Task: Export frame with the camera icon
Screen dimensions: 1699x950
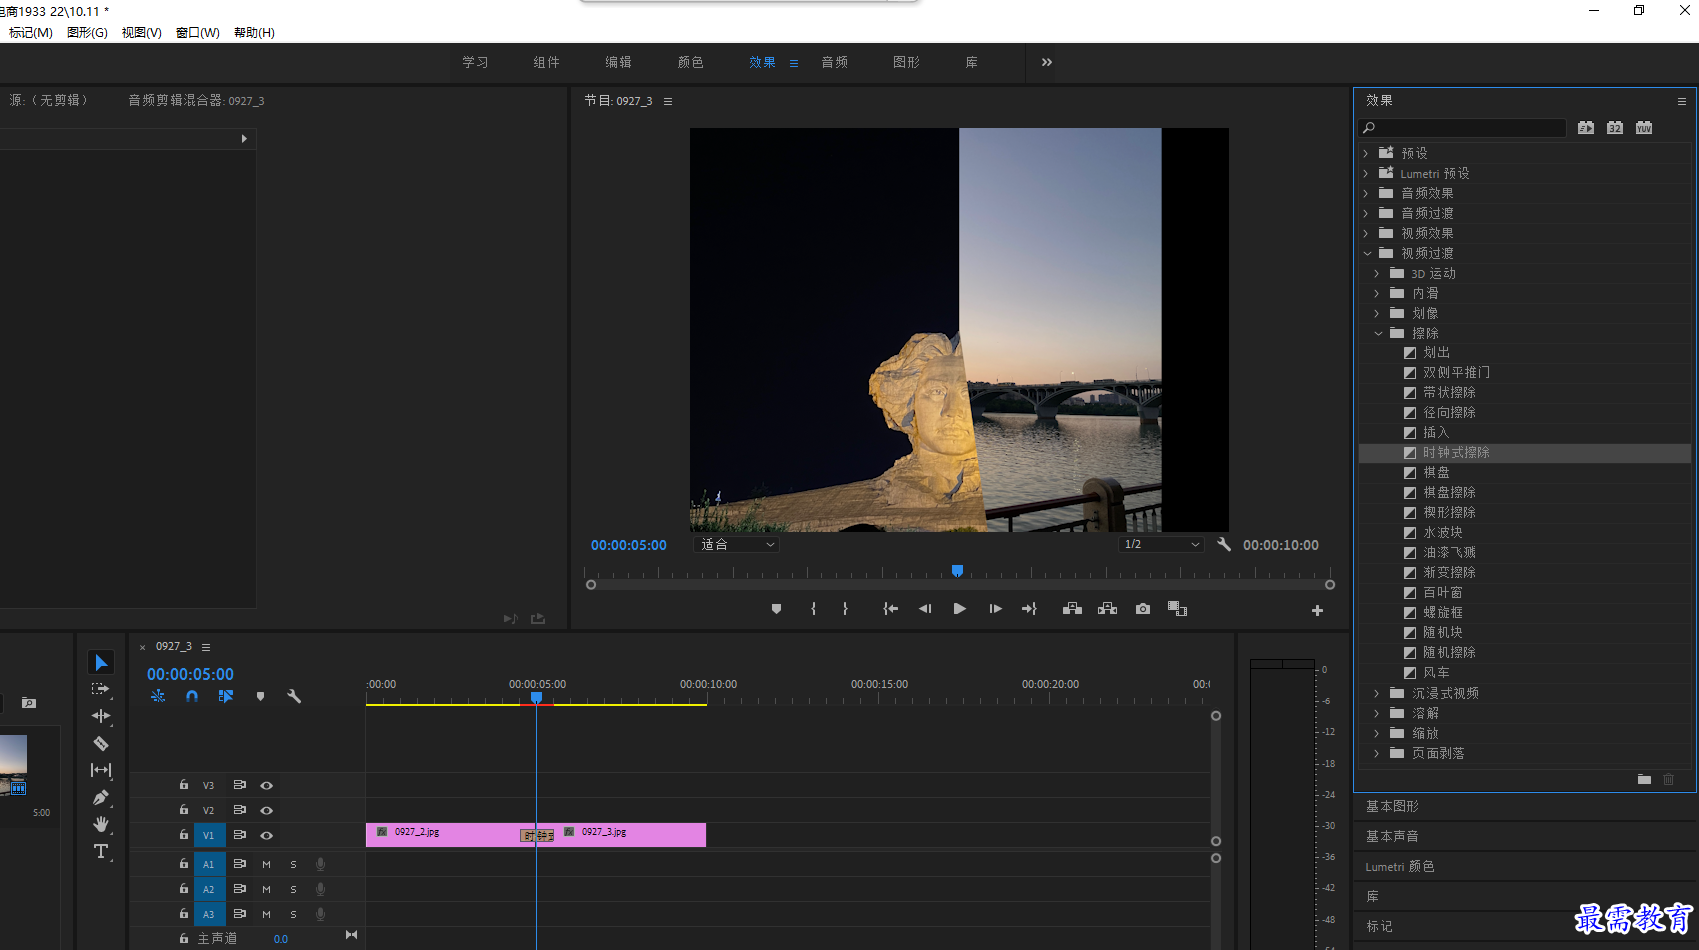Action: (x=1143, y=609)
